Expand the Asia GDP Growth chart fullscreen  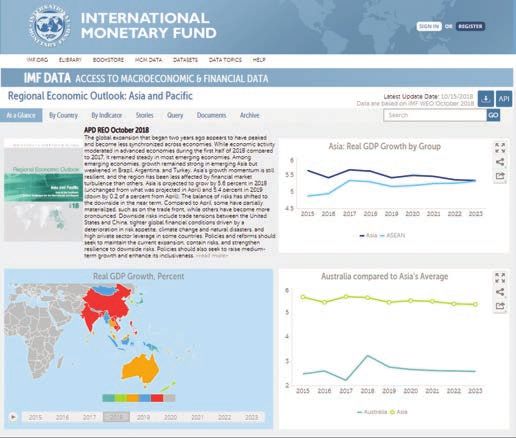pos(500,147)
